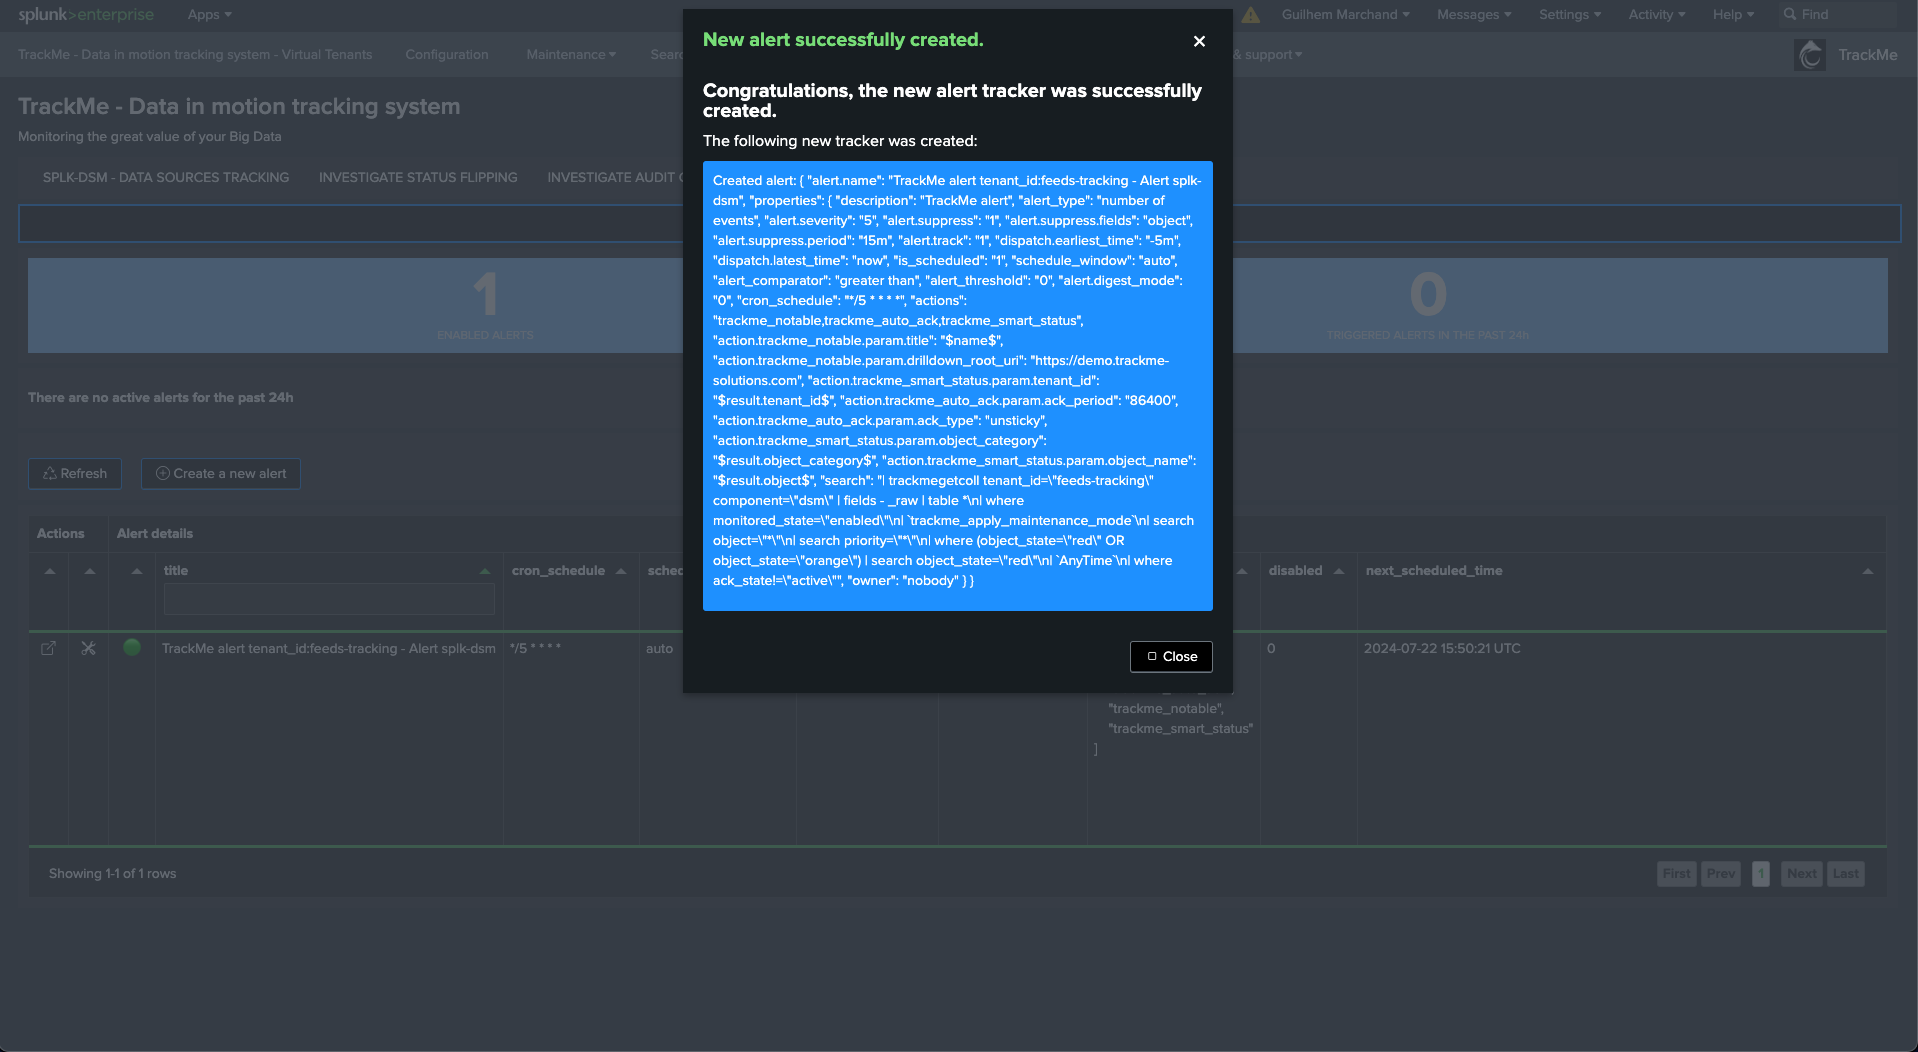Click first sort arrow in Actions column
This screenshot has width=1918, height=1052.
[50, 571]
